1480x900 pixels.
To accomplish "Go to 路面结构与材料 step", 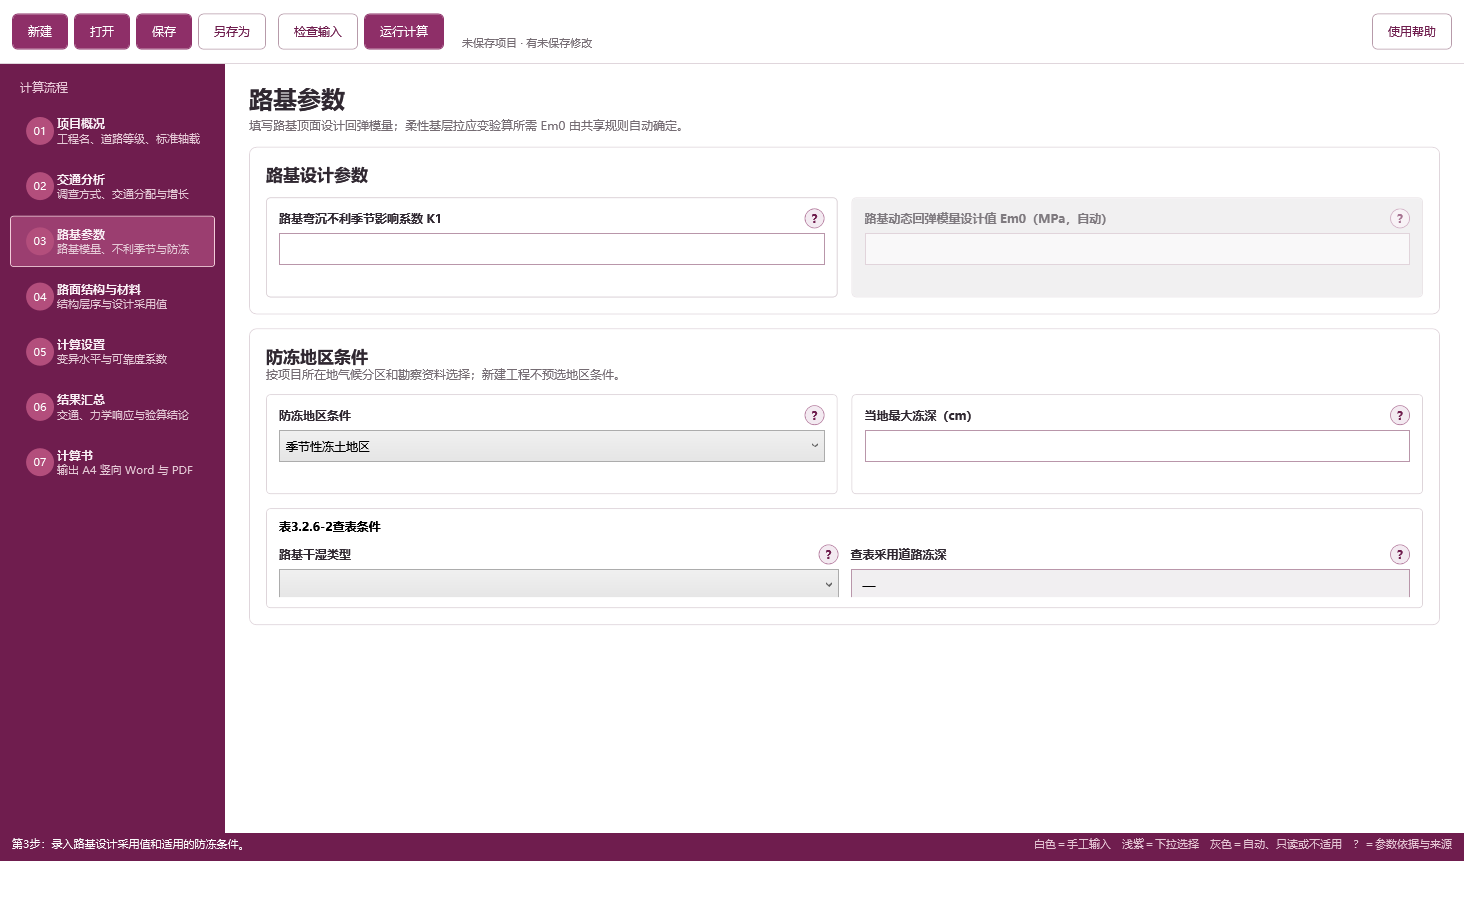I will pyautogui.click(x=112, y=297).
